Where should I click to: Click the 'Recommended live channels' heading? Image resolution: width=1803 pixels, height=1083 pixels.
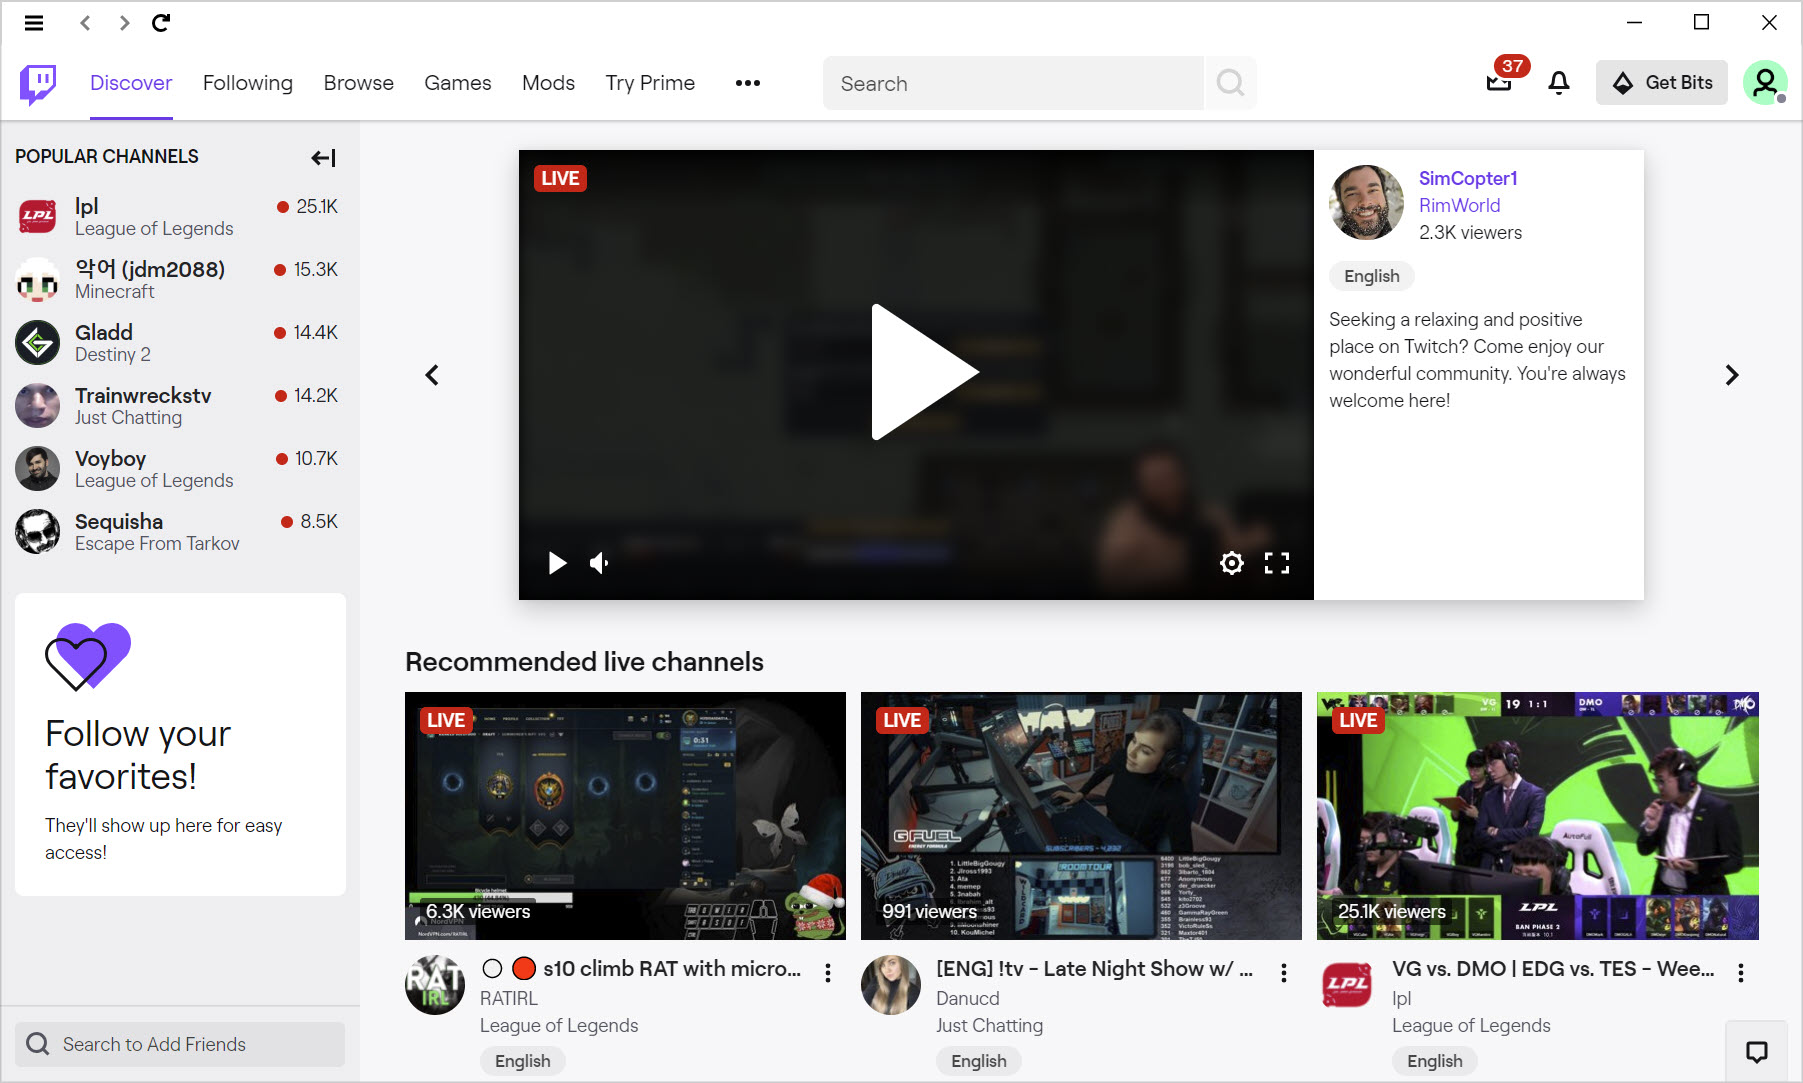[584, 662]
